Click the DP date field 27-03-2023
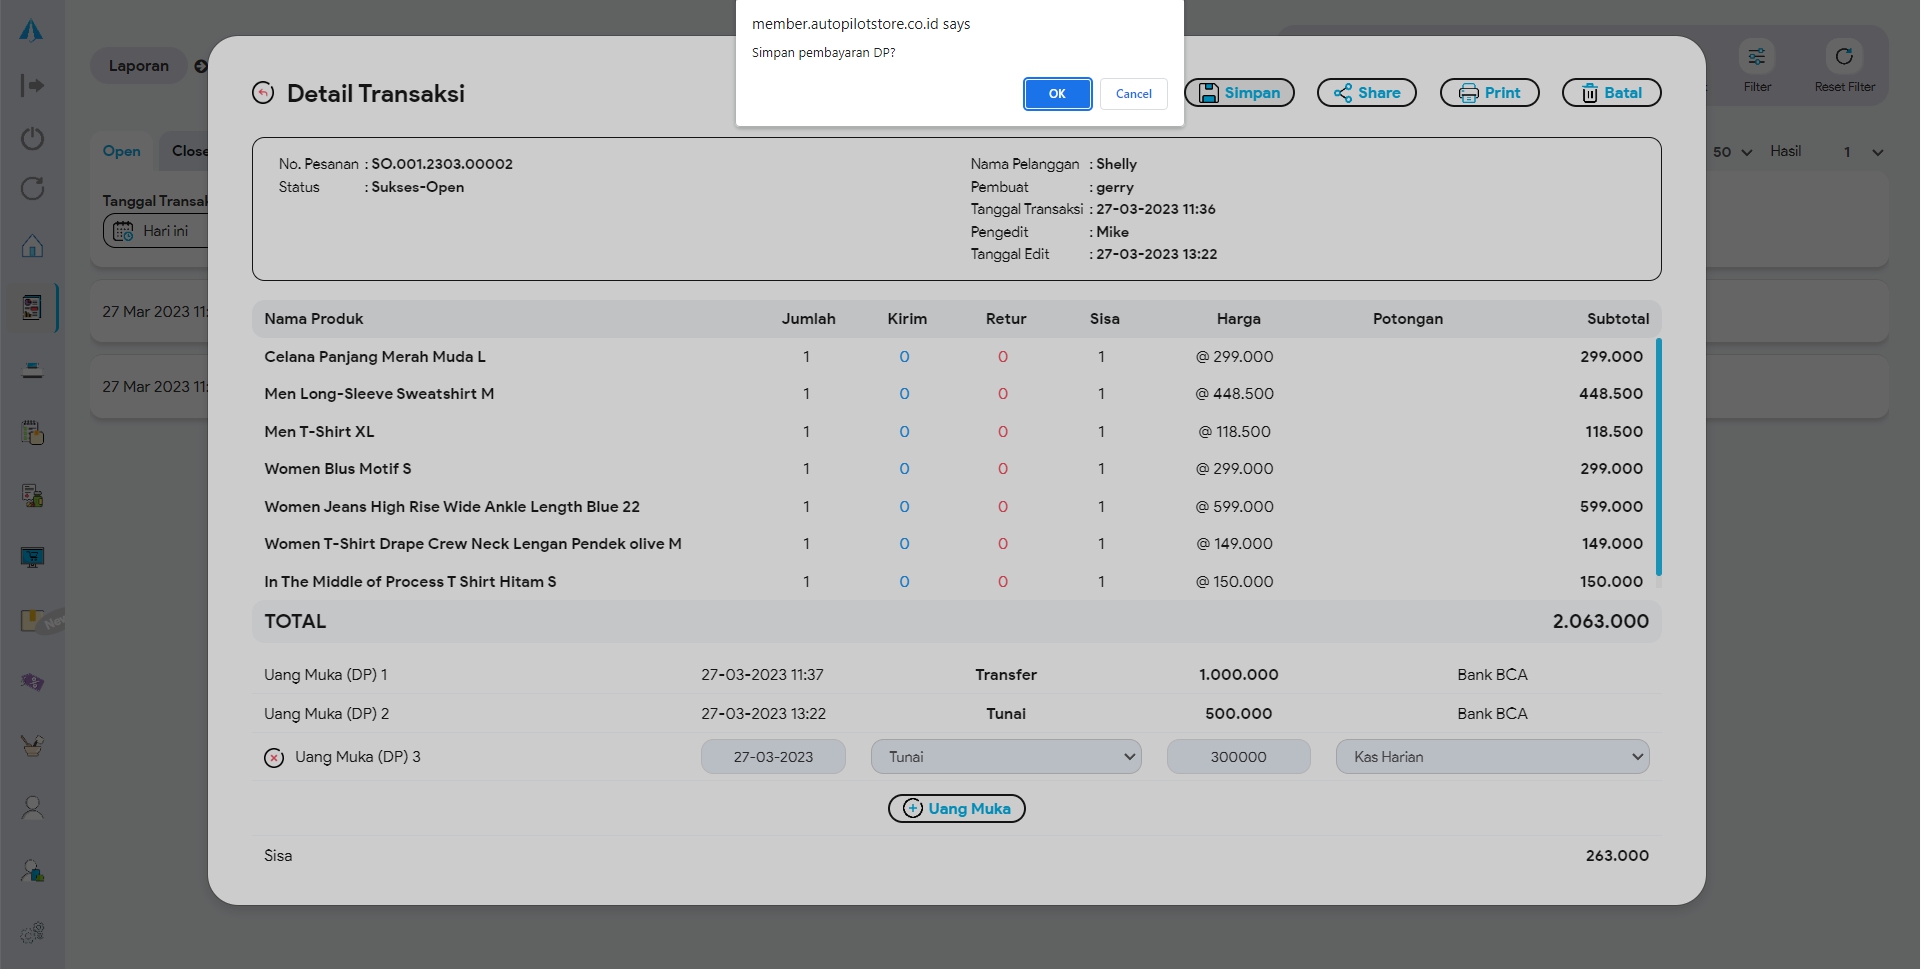This screenshot has width=1921, height=969. pyautogui.click(x=773, y=757)
